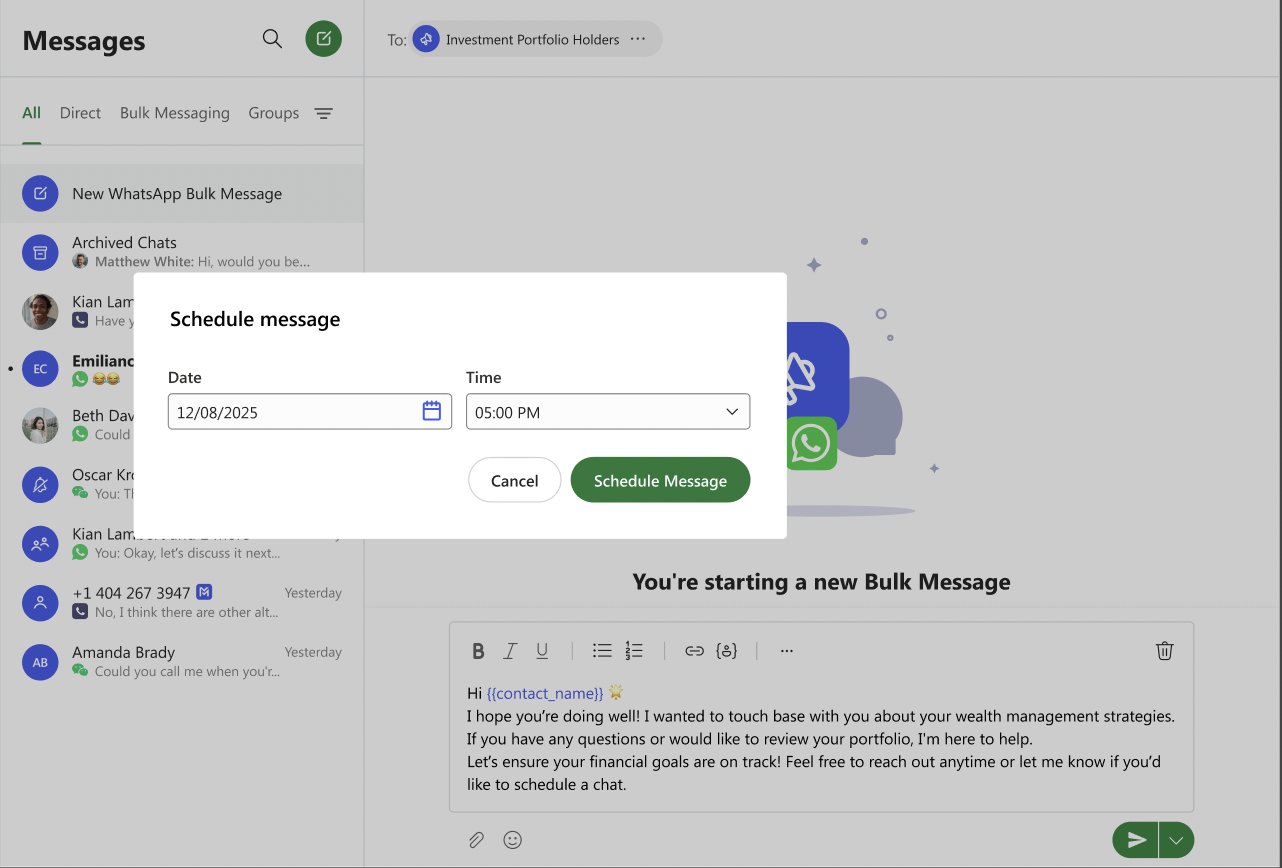
Task: Open search in the Messages panel
Action: pyautogui.click(x=272, y=38)
